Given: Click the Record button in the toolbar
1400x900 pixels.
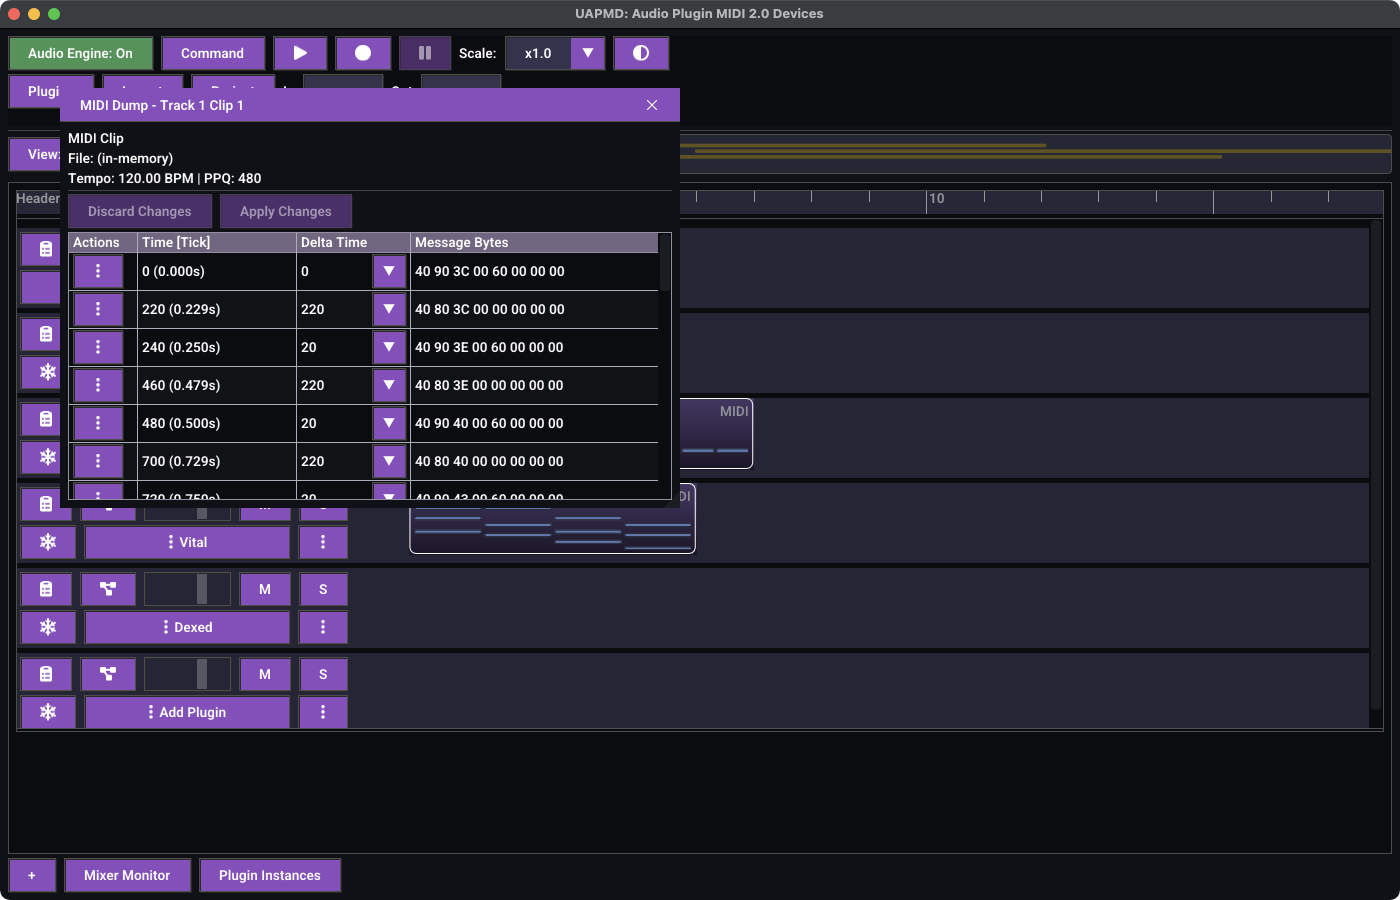Looking at the screenshot, I should click(x=363, y=53).
